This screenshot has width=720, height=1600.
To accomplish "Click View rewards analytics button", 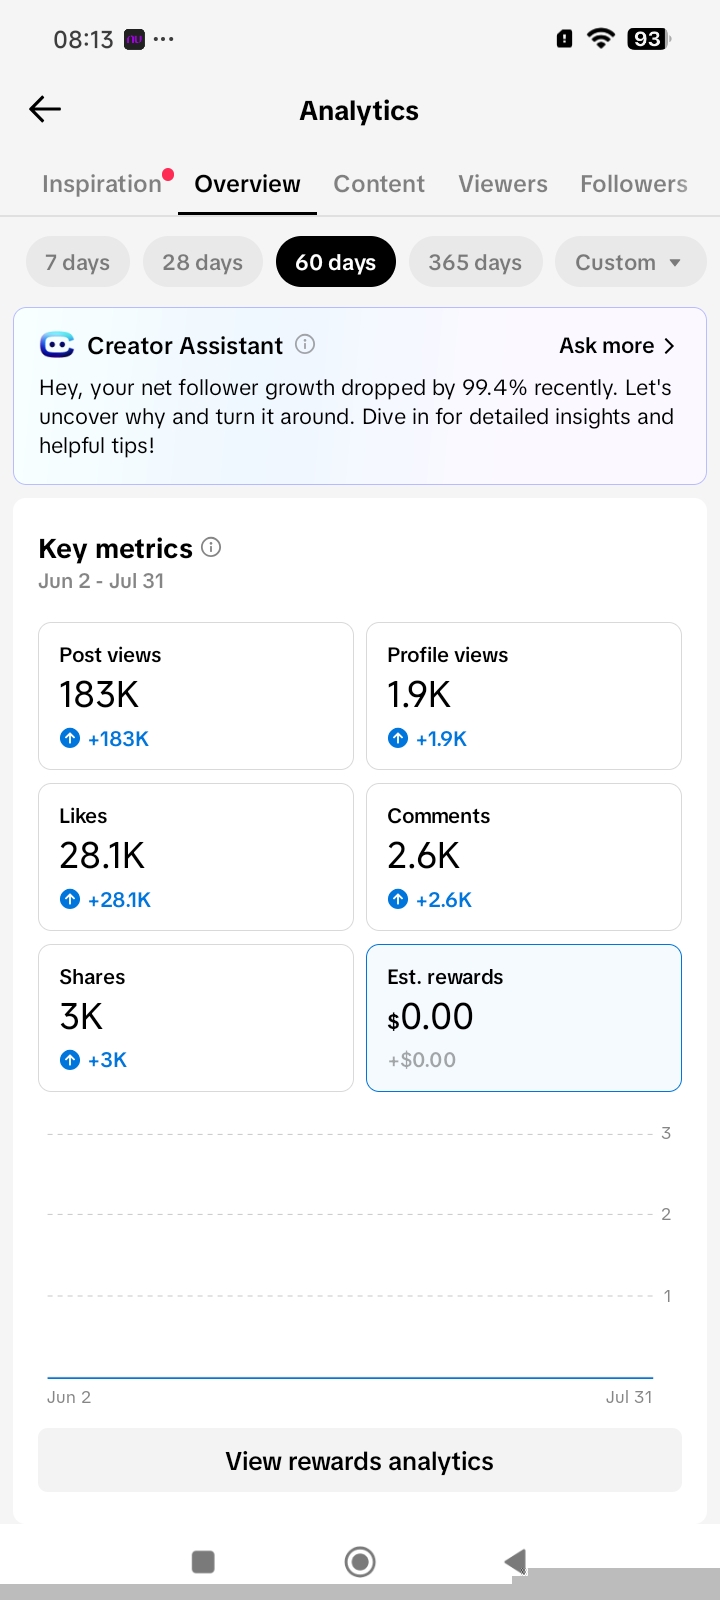I will tap(360, 1461).
